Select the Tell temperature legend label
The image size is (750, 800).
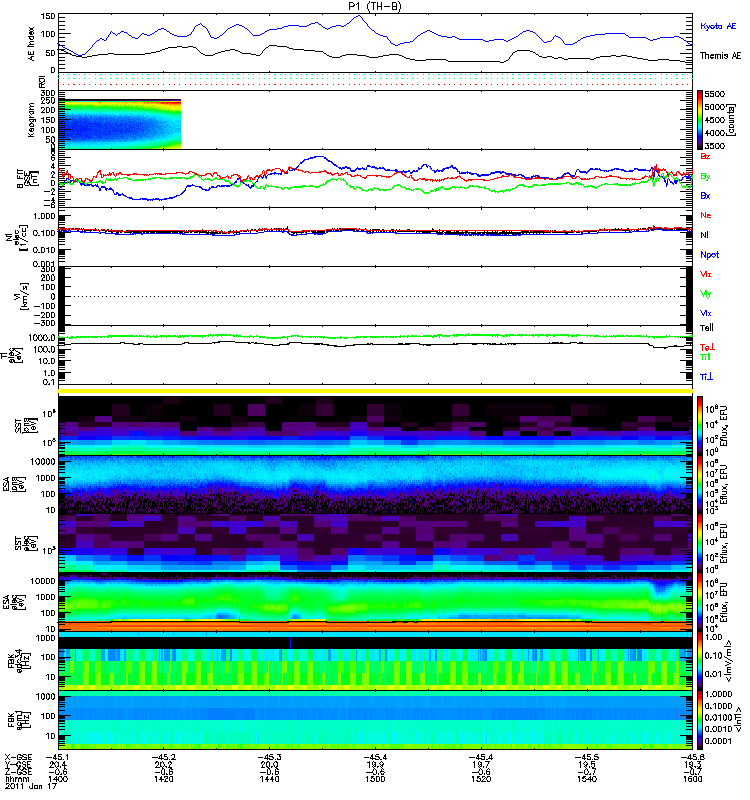click(x=706, y=328)
